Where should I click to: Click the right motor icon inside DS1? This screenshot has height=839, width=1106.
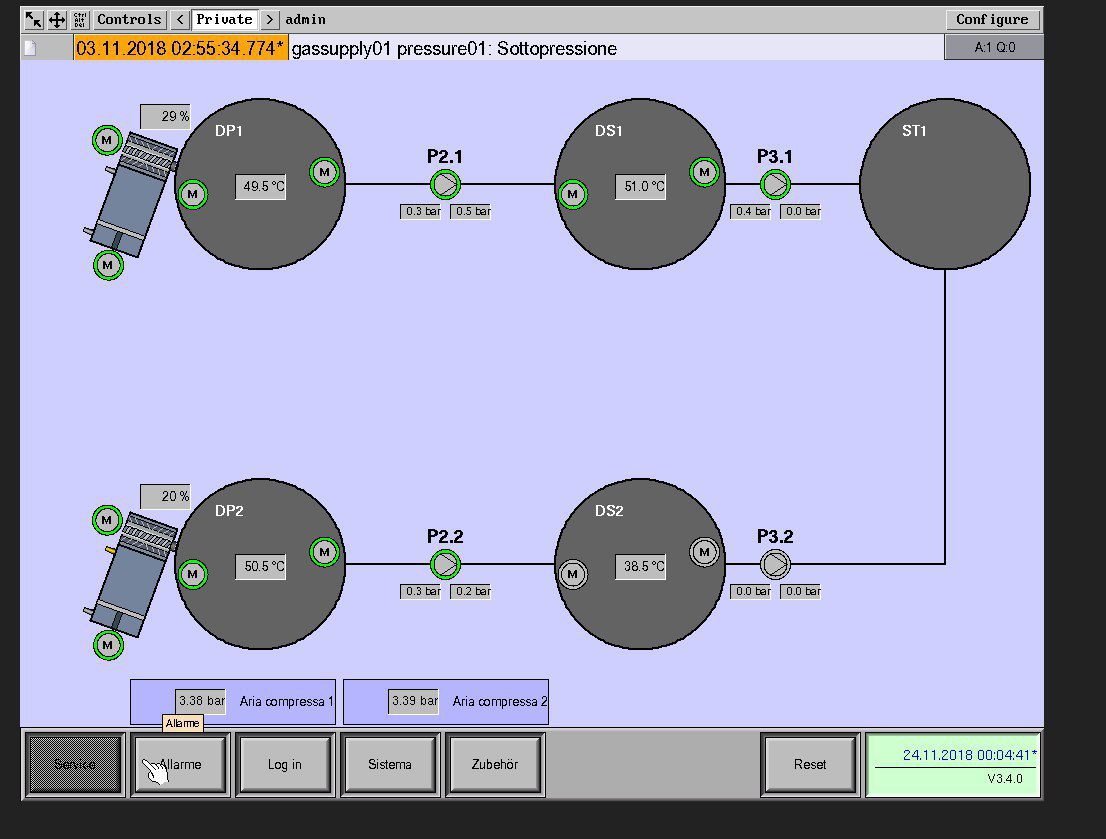[704, 171]
